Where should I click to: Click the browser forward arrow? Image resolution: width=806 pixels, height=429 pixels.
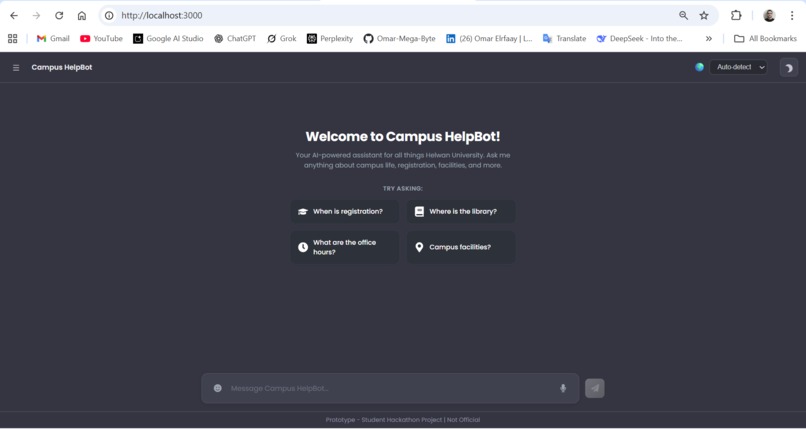coord(36,15)
